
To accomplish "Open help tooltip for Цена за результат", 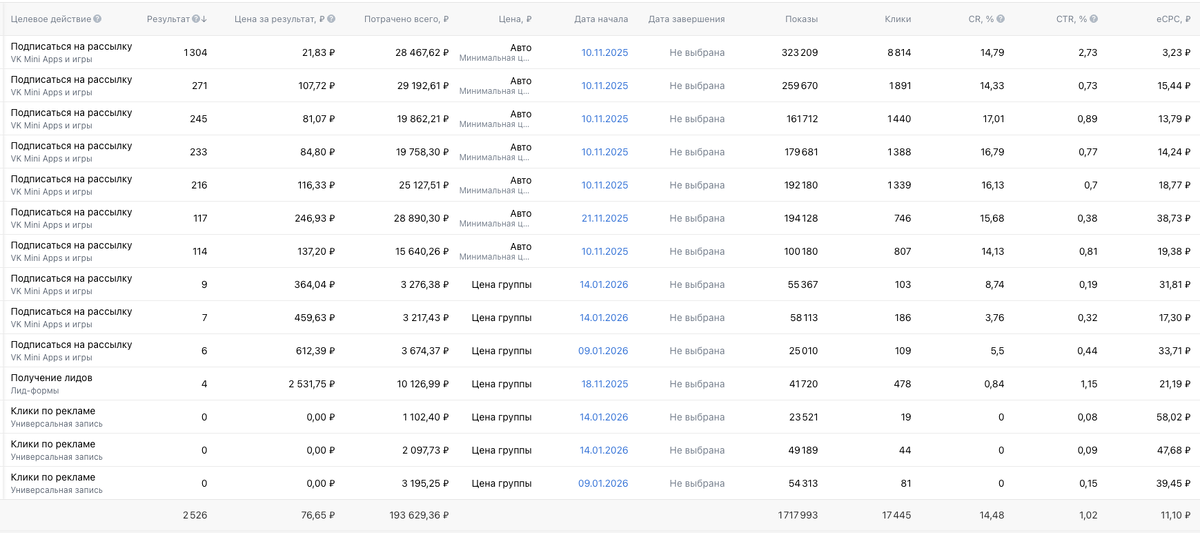I will point(331,19).
